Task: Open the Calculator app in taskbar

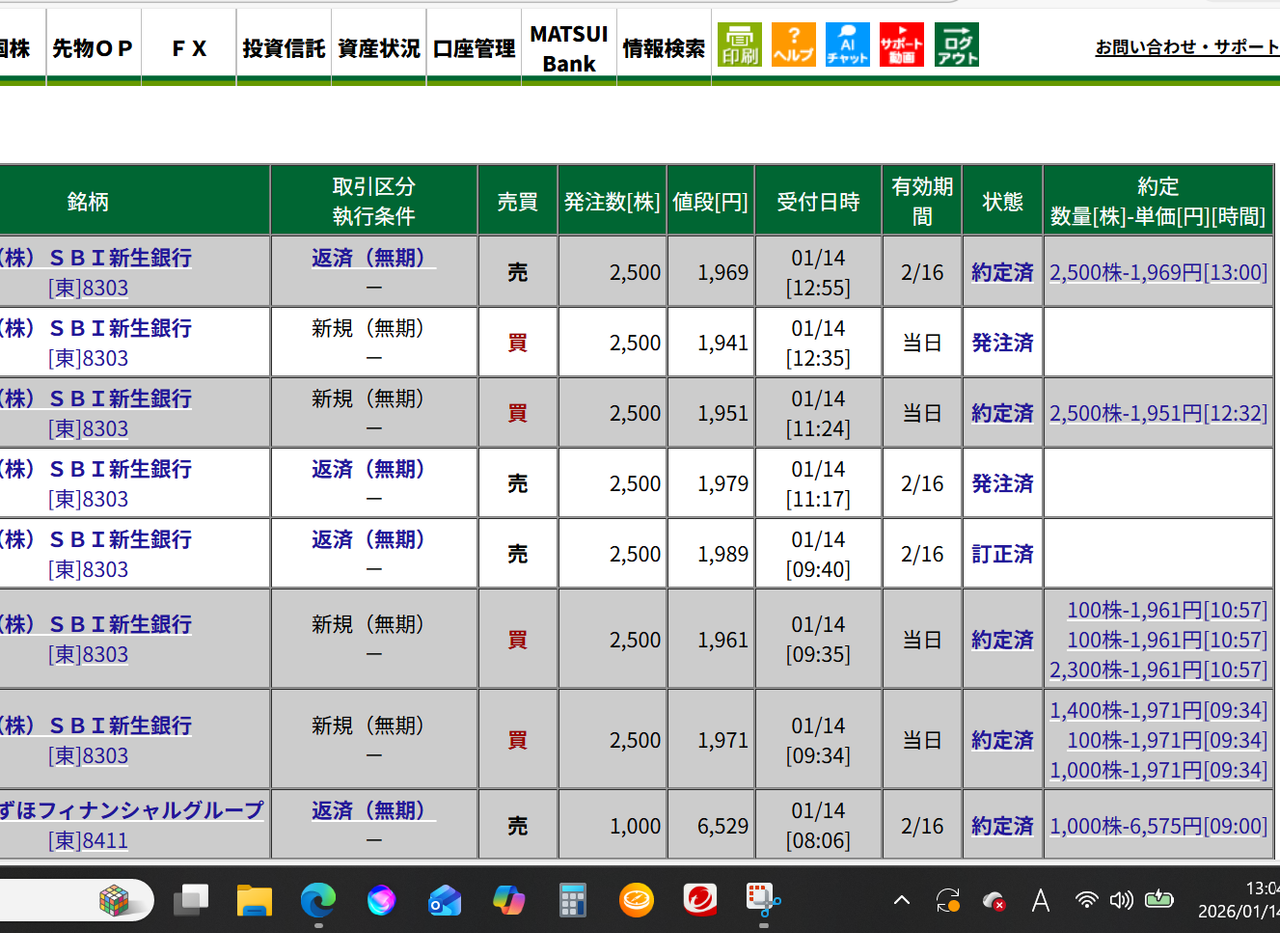Action: pos(573,901)
